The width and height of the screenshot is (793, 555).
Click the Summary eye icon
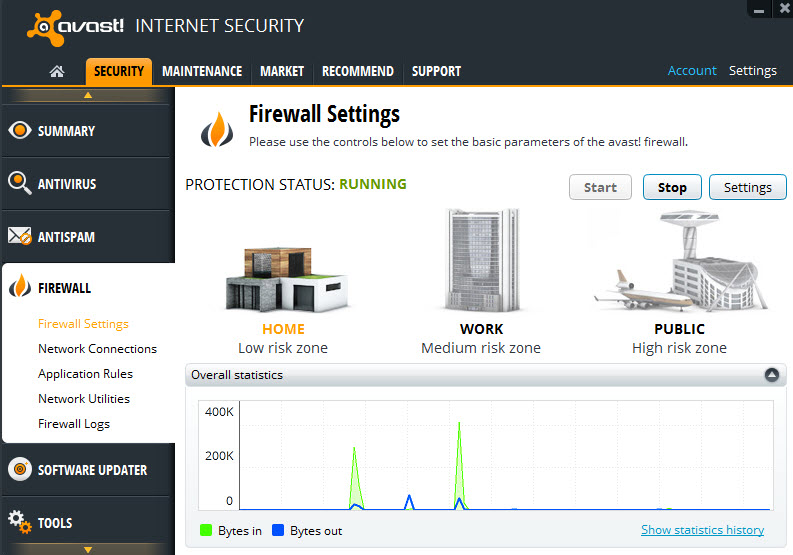pos(20,131)
